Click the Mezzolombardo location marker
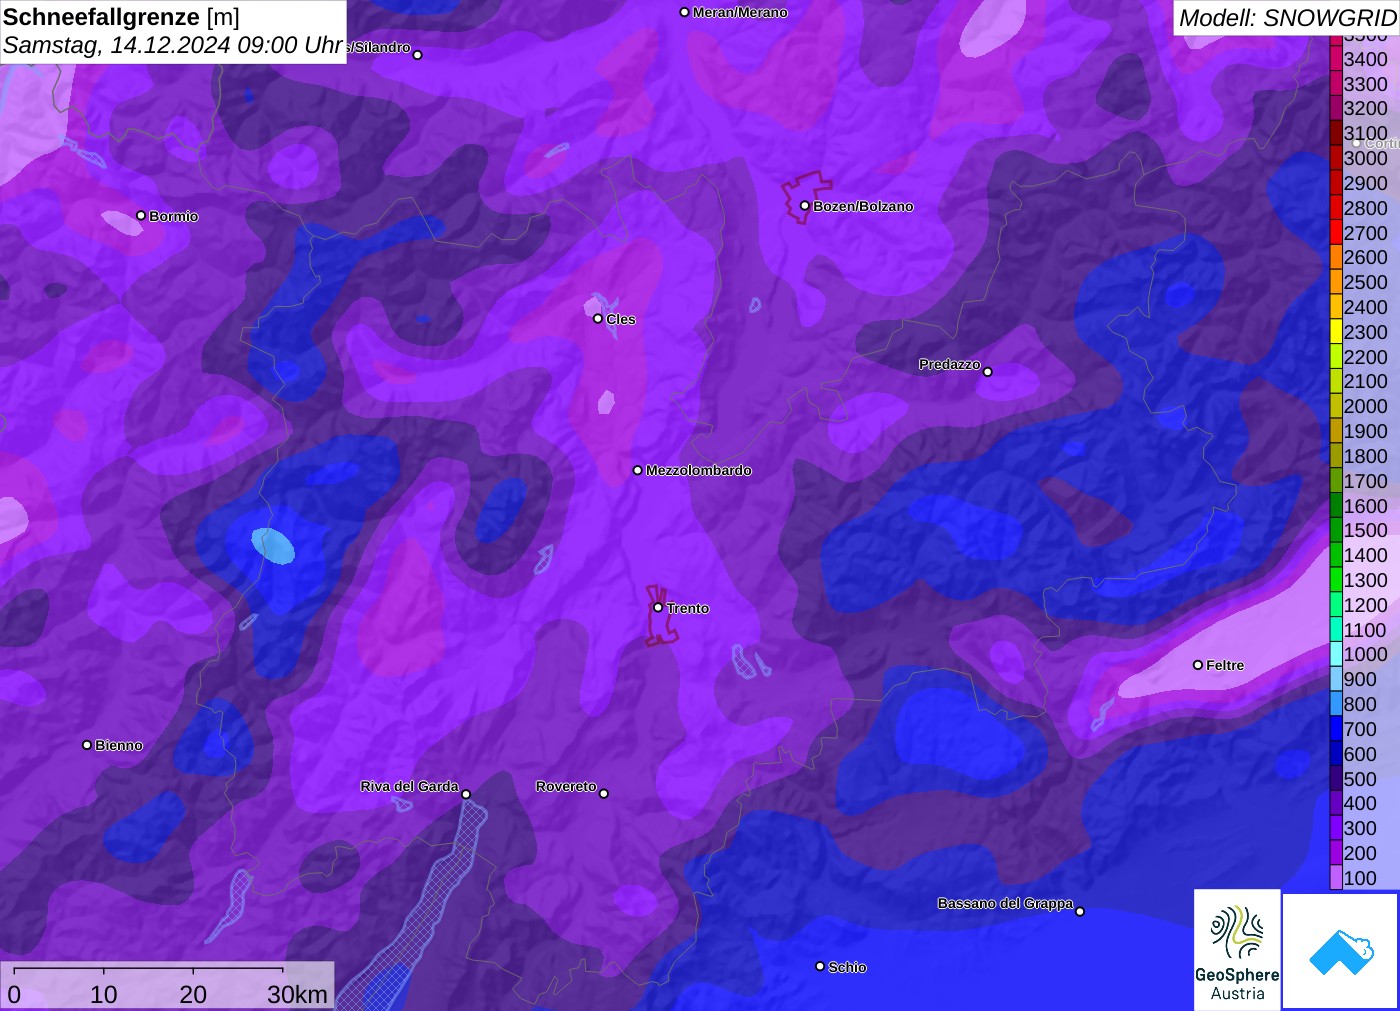 [638, 470]
